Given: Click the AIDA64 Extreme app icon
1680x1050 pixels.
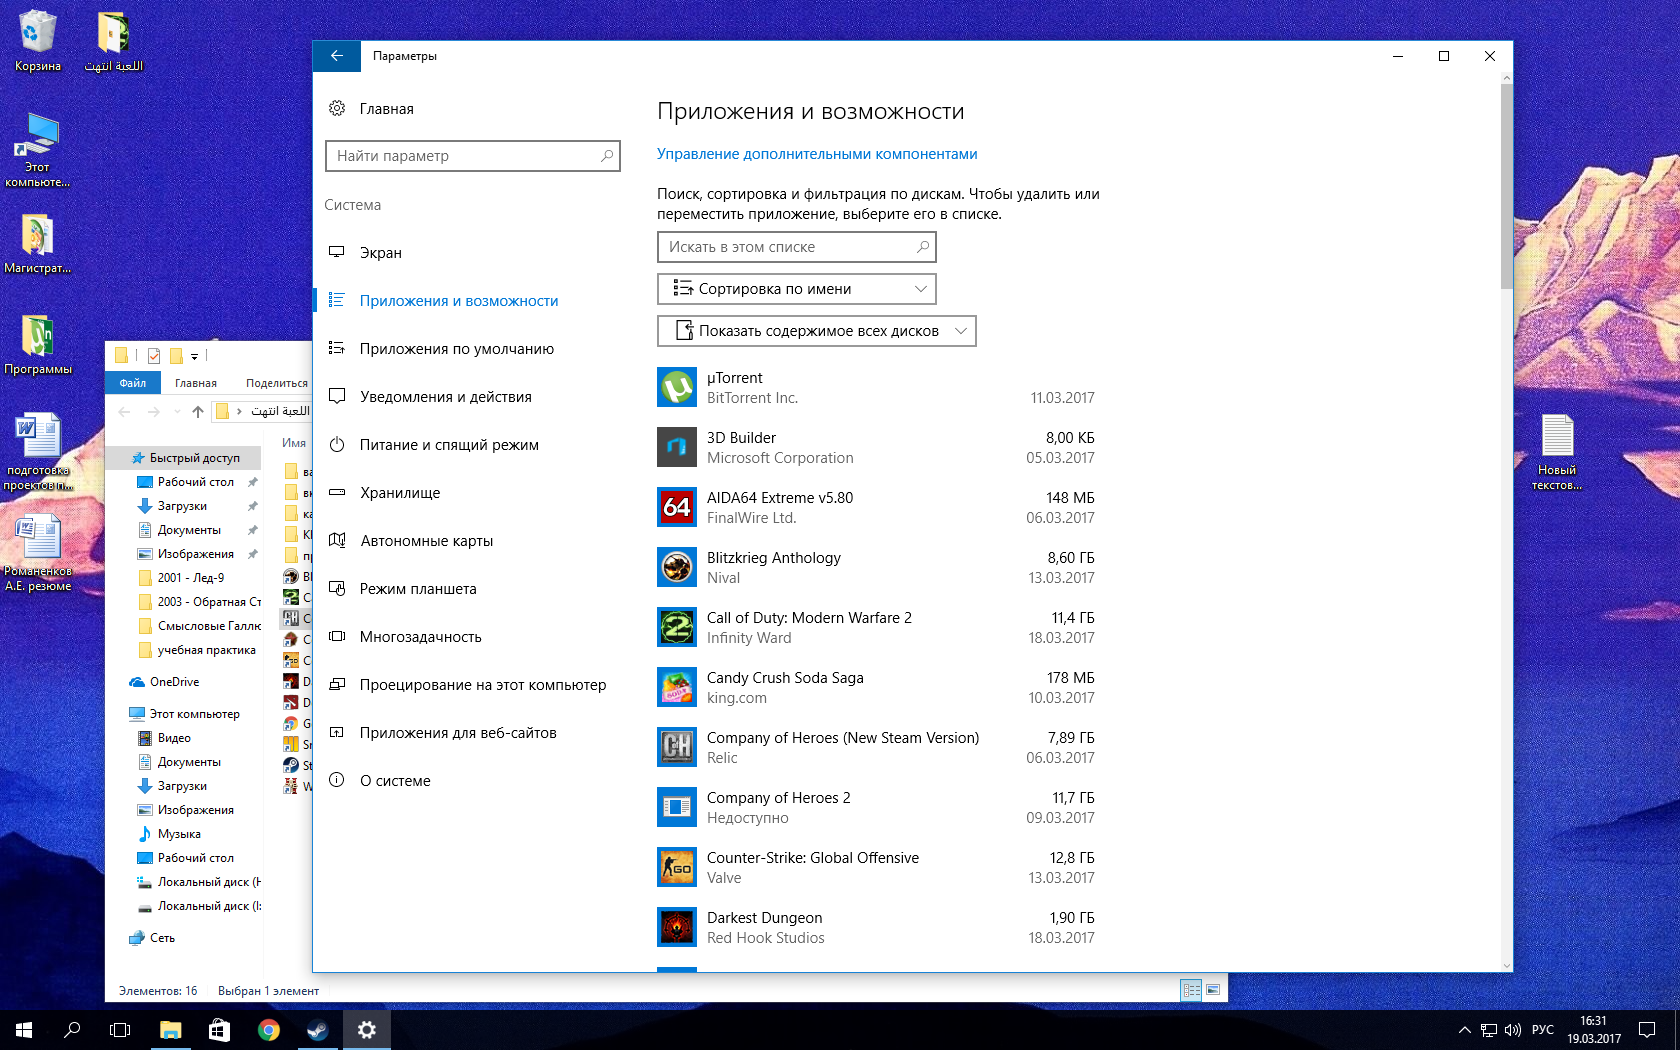Looking at the screenshot, I should [x=677, y=507].
